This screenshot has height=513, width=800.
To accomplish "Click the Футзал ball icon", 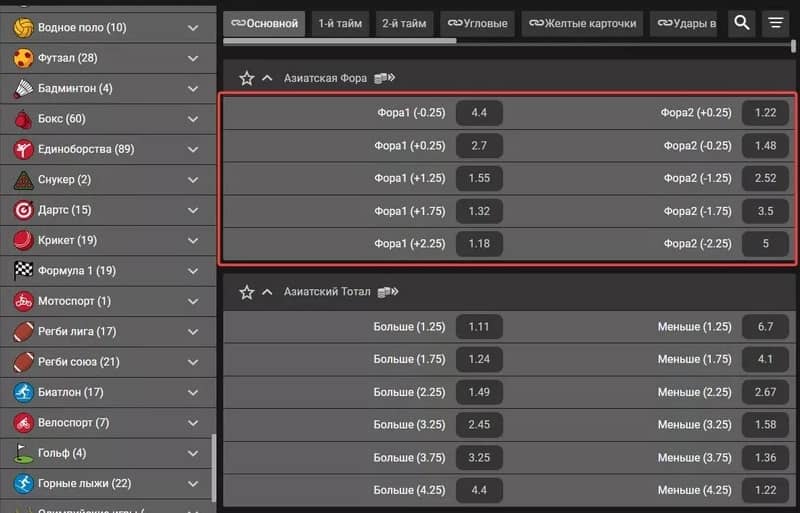I will 23,58.
